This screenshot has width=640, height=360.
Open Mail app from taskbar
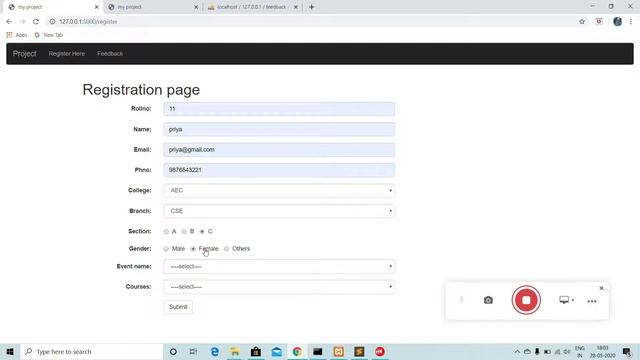point(277,351)
